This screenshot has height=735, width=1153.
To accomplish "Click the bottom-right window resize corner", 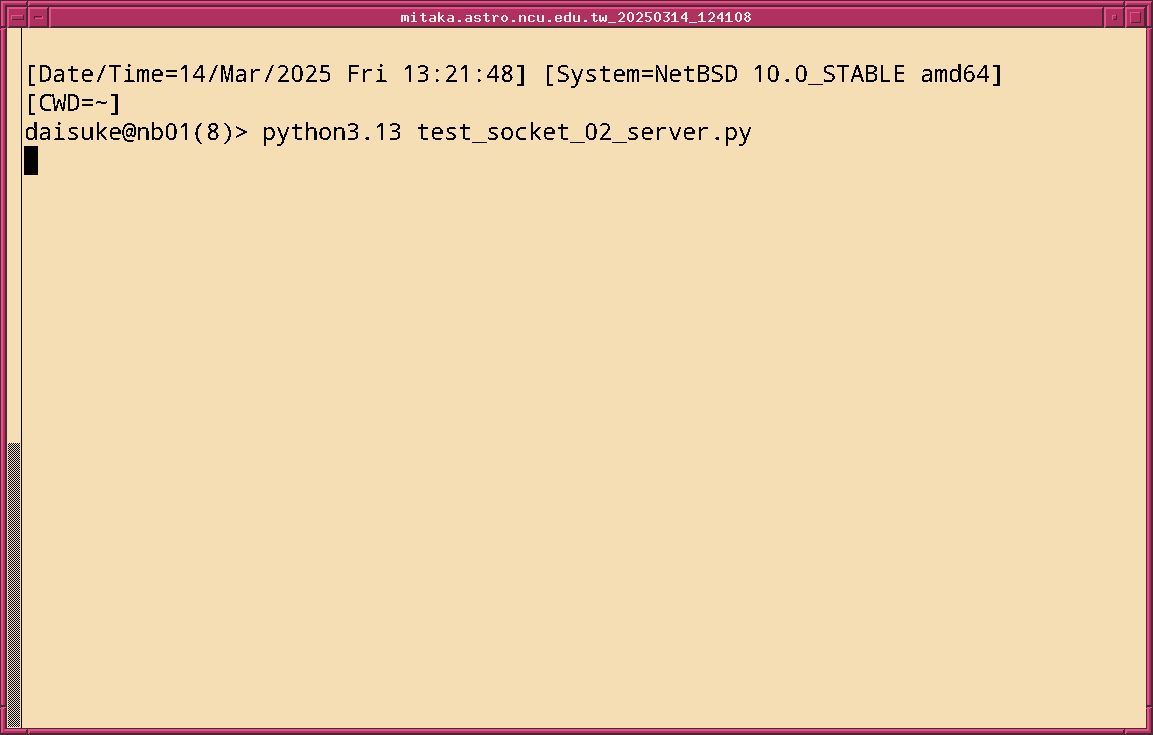I will (x=1148, y=730).
